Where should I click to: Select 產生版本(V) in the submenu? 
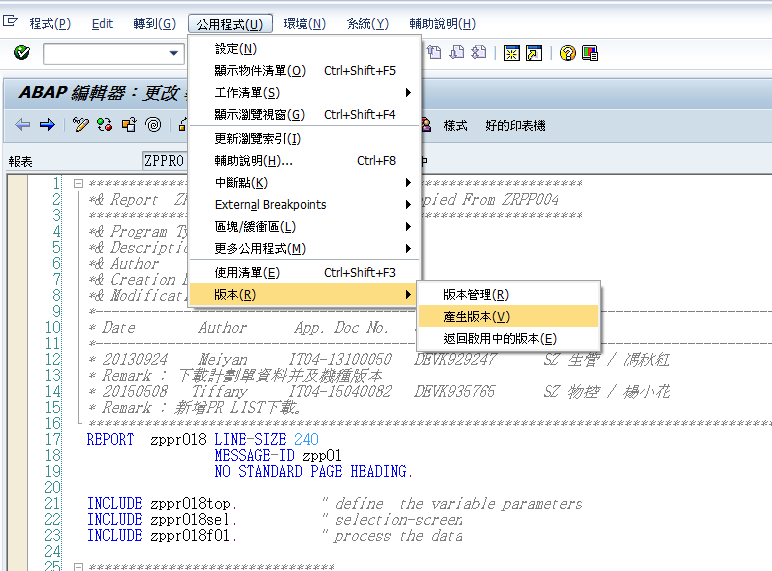[508, 317]
